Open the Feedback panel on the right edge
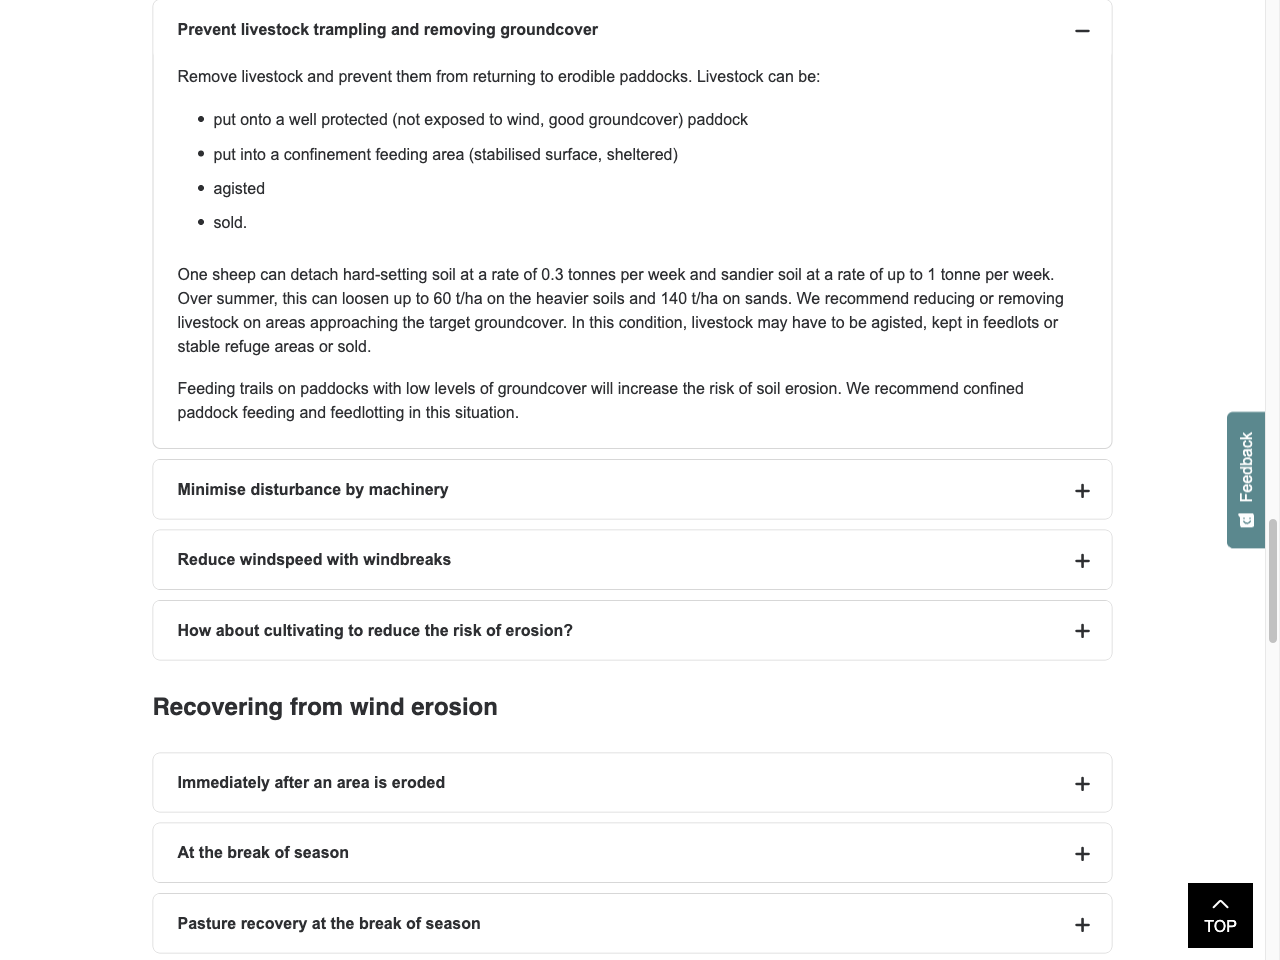This screenshot has width=1280, height=960. [1246, 480]
